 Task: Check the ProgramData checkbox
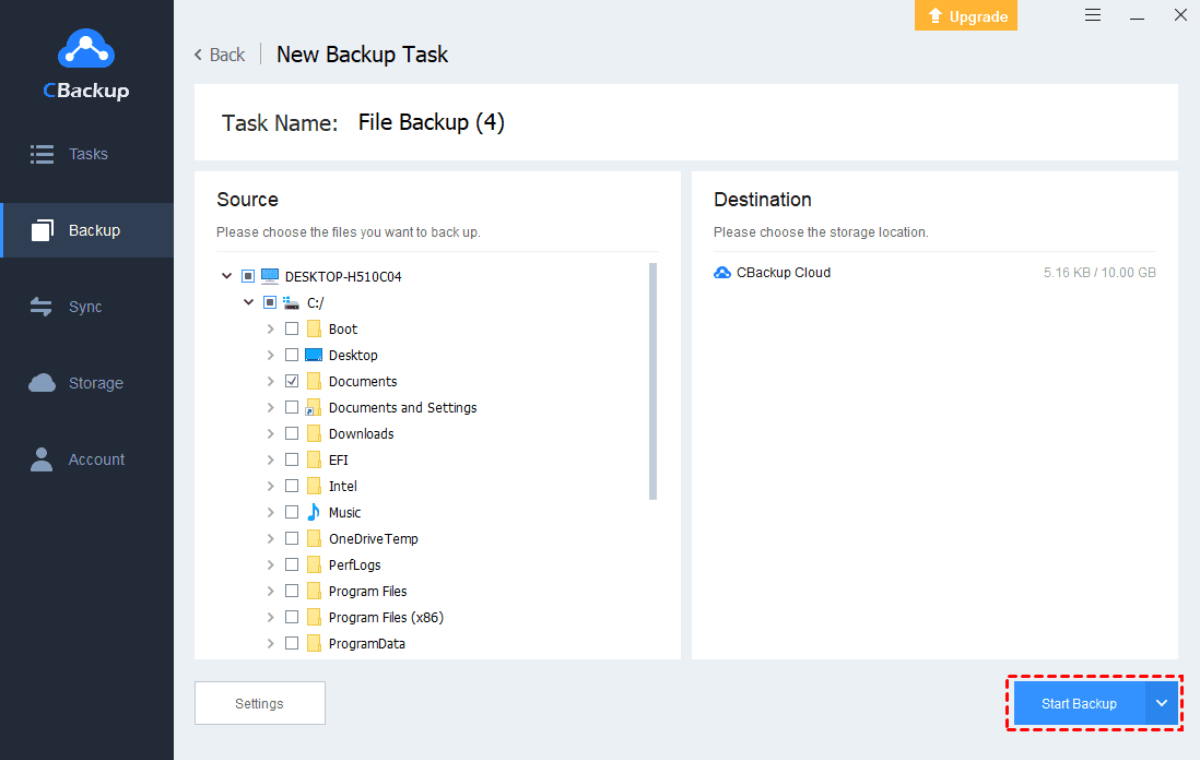(x=292, y=644)
